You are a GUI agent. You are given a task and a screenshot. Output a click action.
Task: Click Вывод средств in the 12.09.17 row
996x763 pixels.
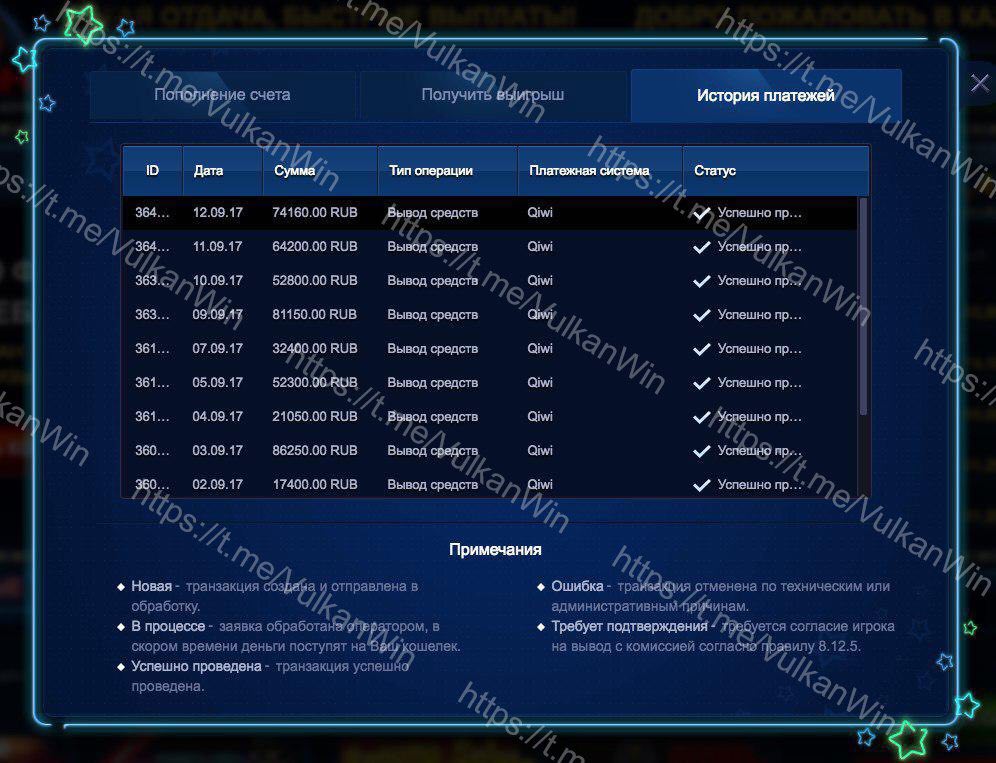pos(433,213)
